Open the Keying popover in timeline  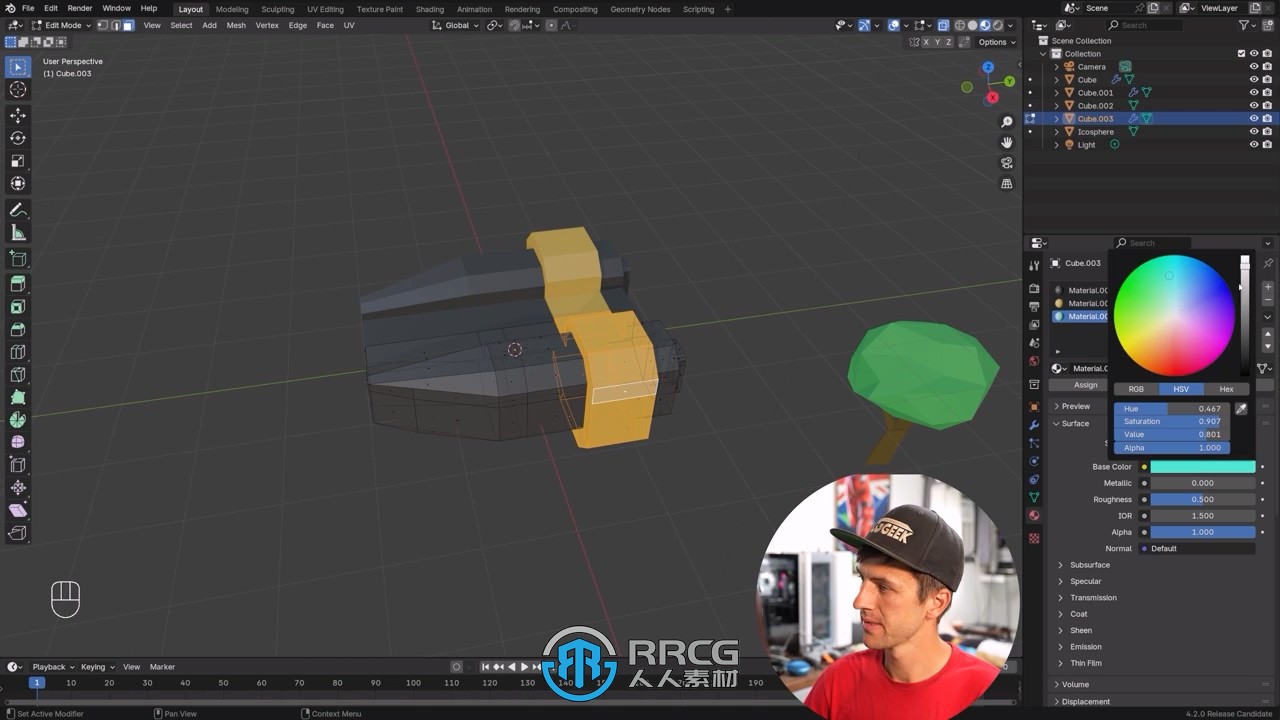click(x=97, y=667)
